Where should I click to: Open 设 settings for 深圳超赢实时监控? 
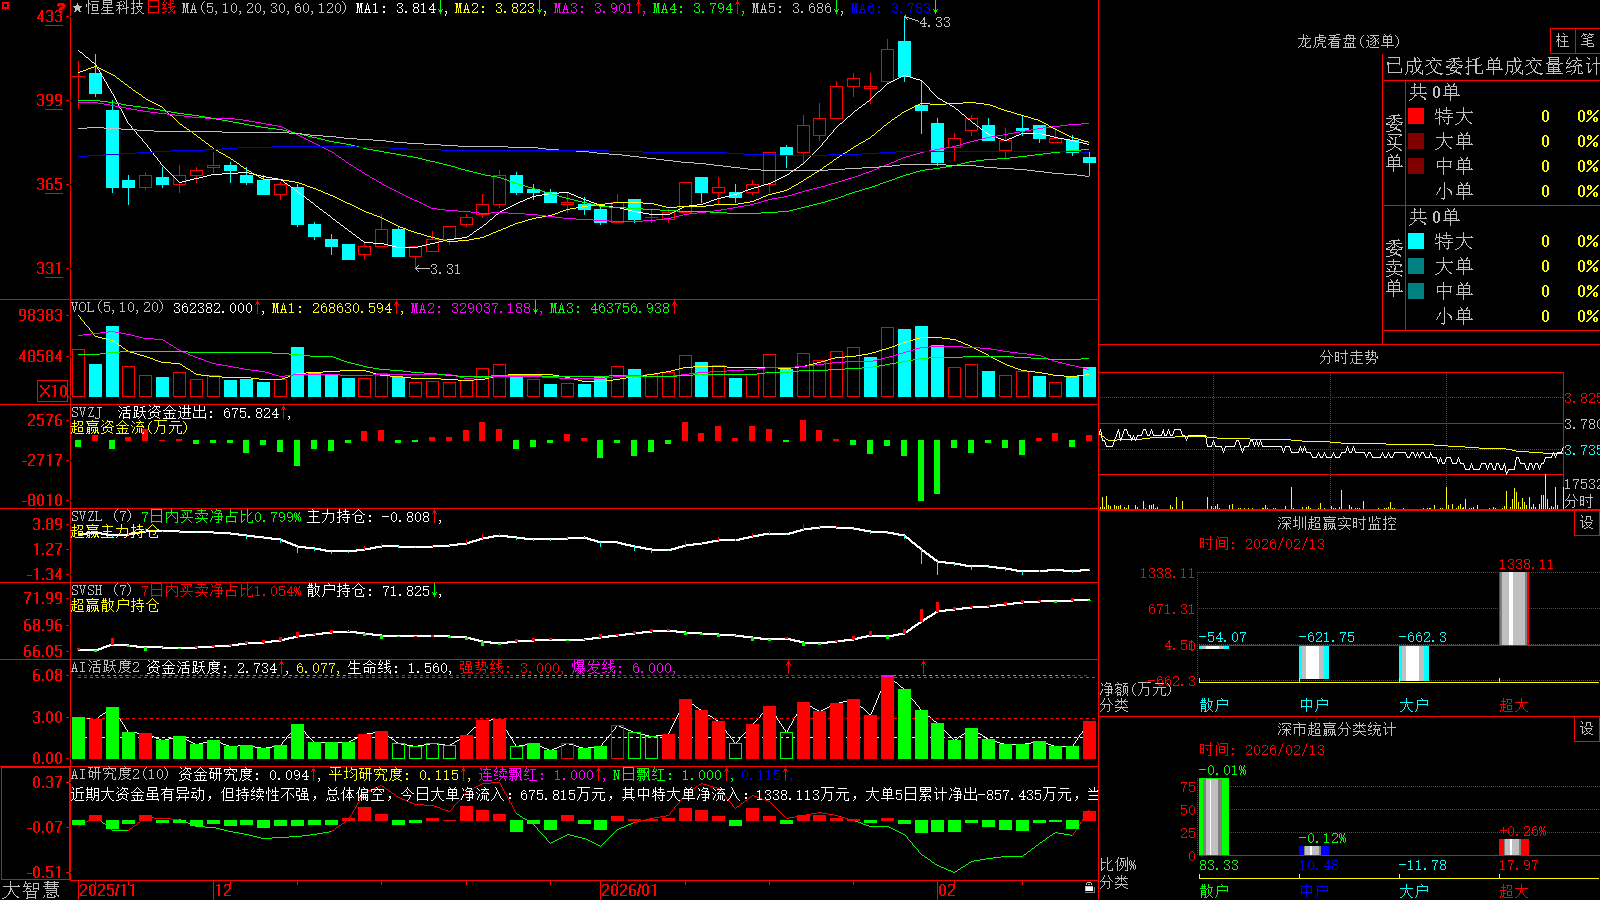coord(1587,523)
